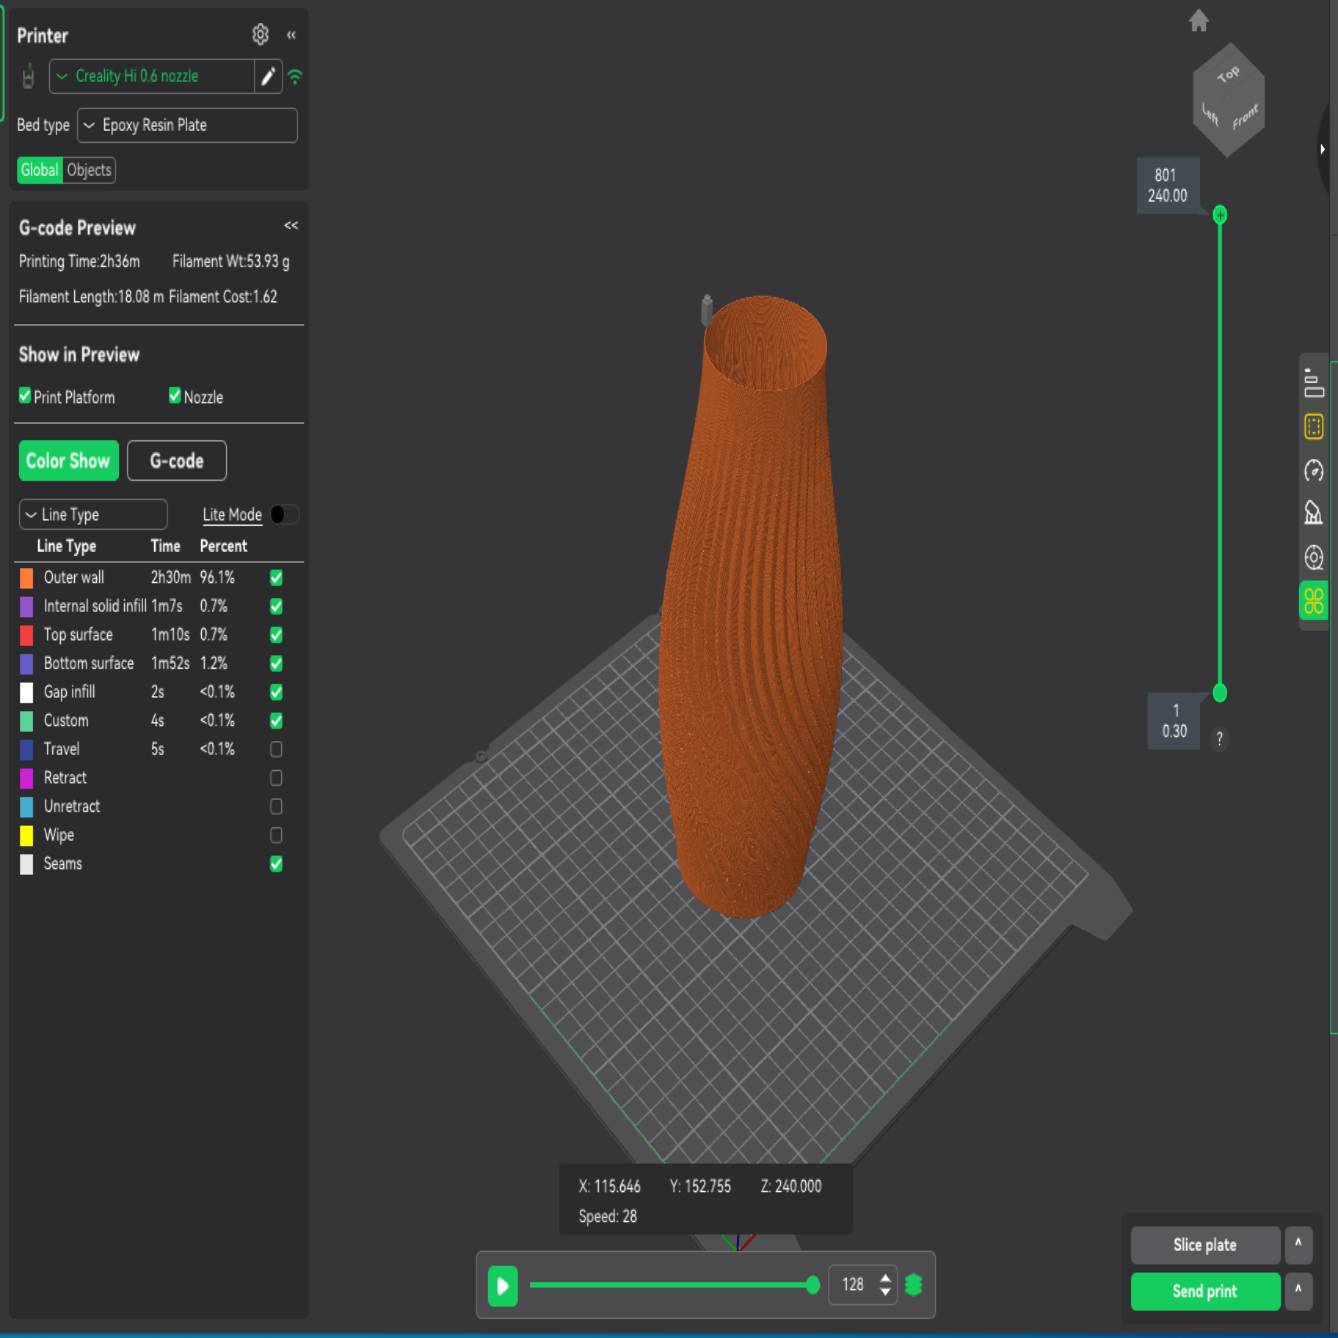This screenshot has height=1338, width=1338.
Task: Click the Wipe yellow color swatch
Action: (27, 836)
